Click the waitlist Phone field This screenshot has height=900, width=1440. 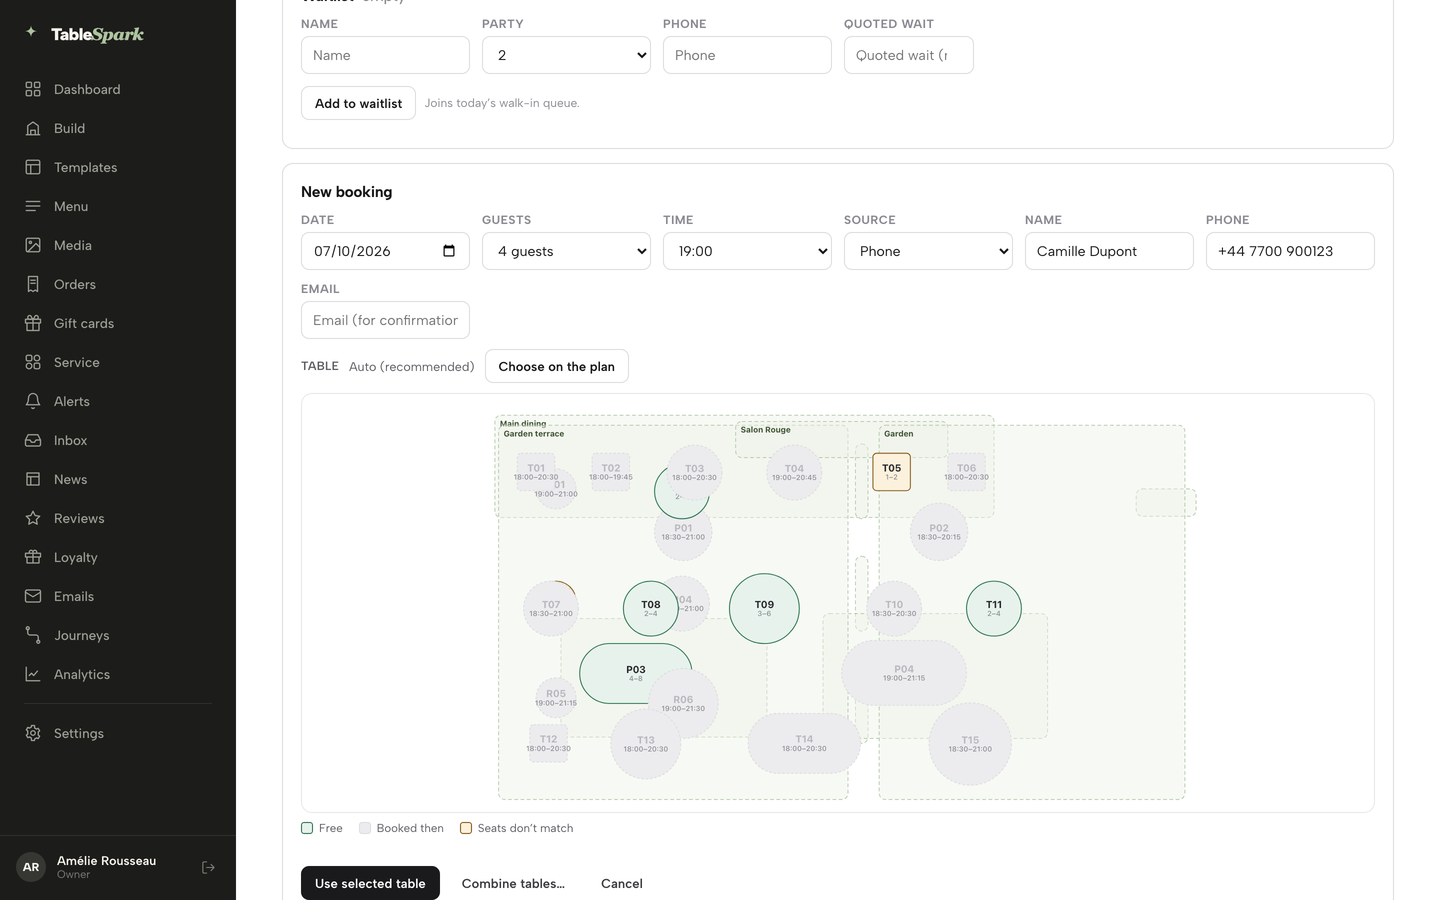point(747,55)
